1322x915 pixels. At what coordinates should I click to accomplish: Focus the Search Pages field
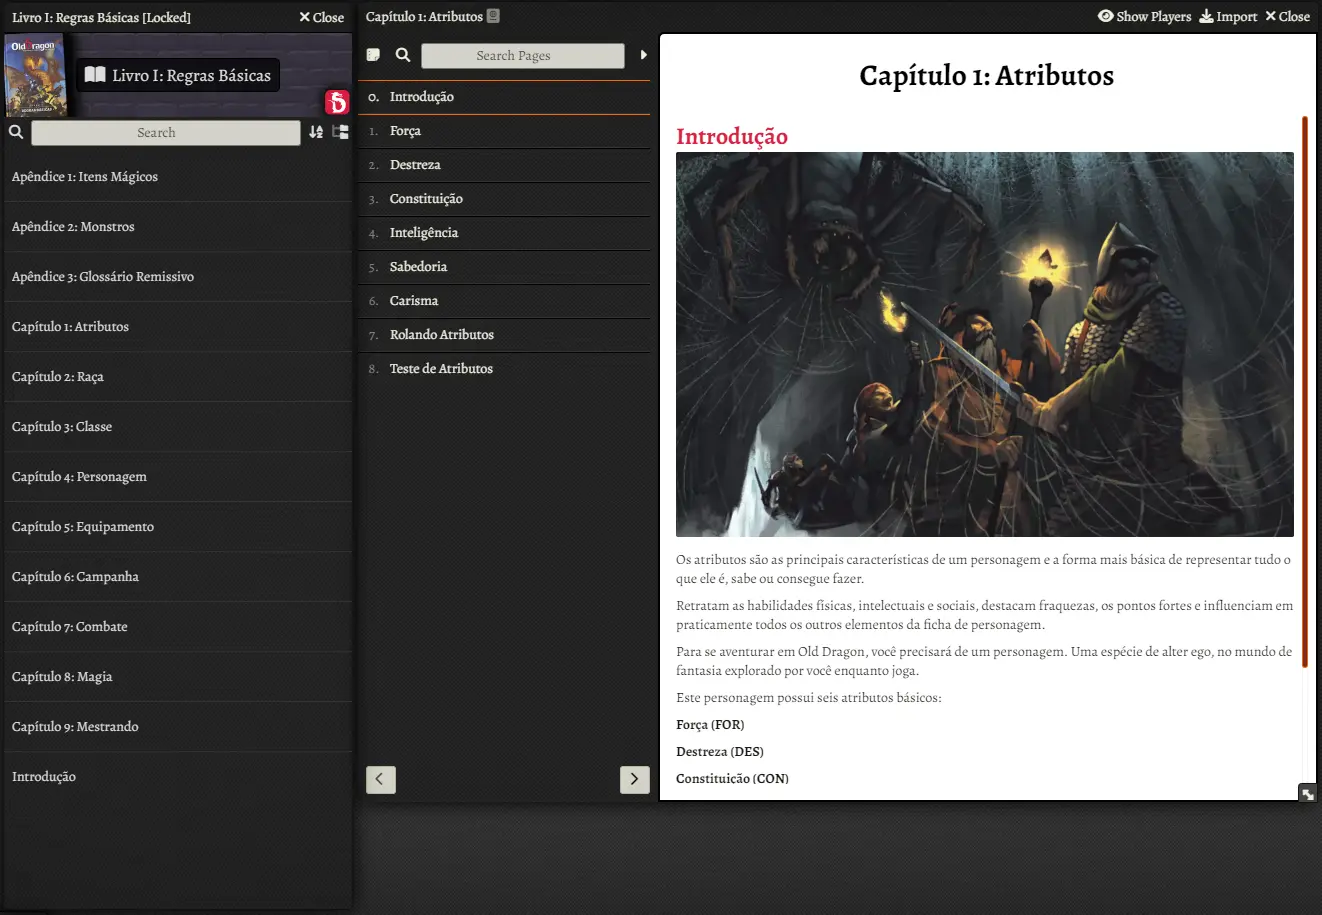[x=523, y=56]
